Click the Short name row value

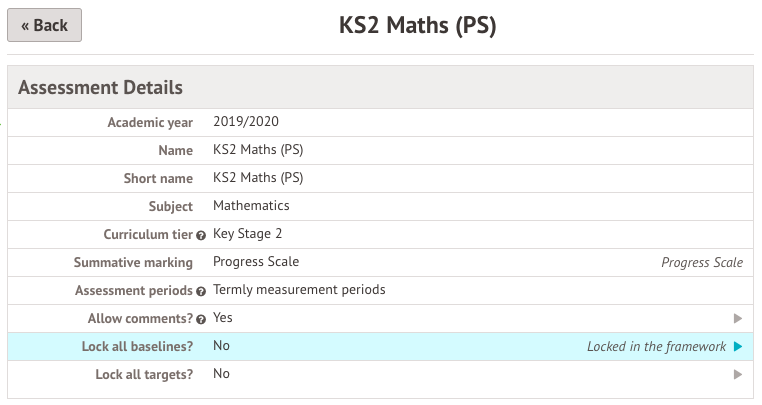pos(258,178)
